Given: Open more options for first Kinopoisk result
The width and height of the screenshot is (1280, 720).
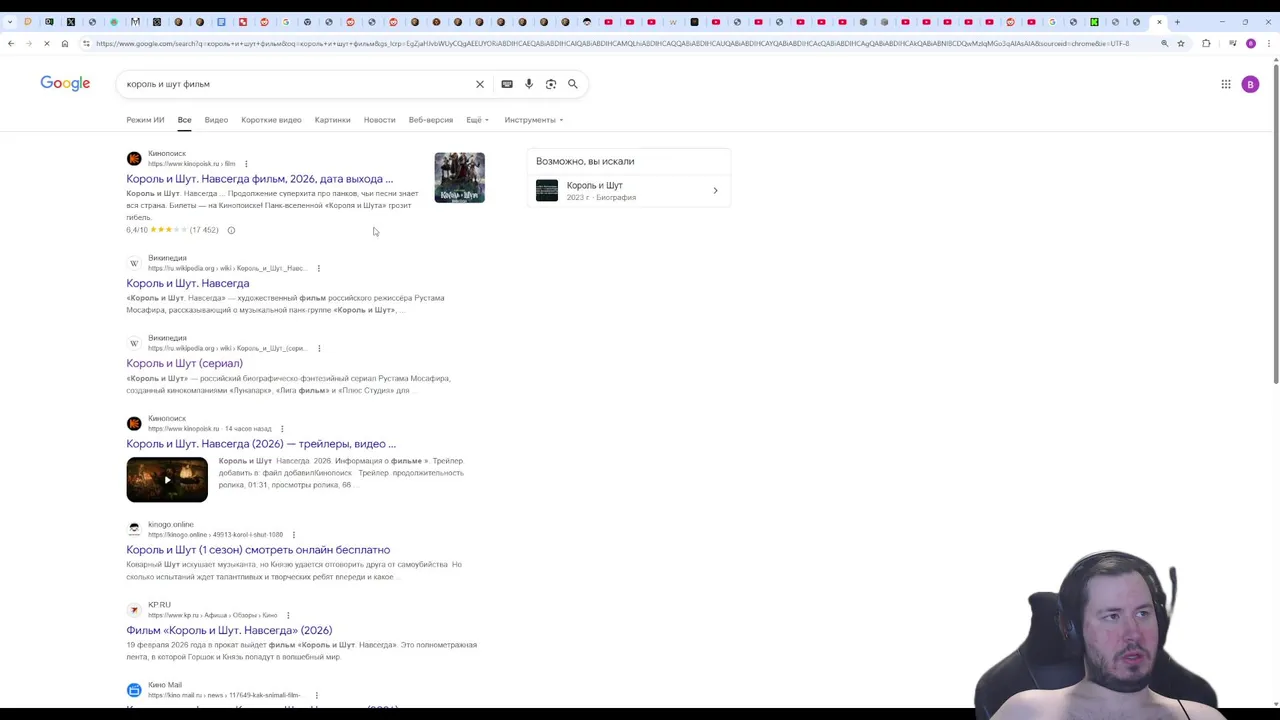Looking at the screenshot, I should point(246,164).
